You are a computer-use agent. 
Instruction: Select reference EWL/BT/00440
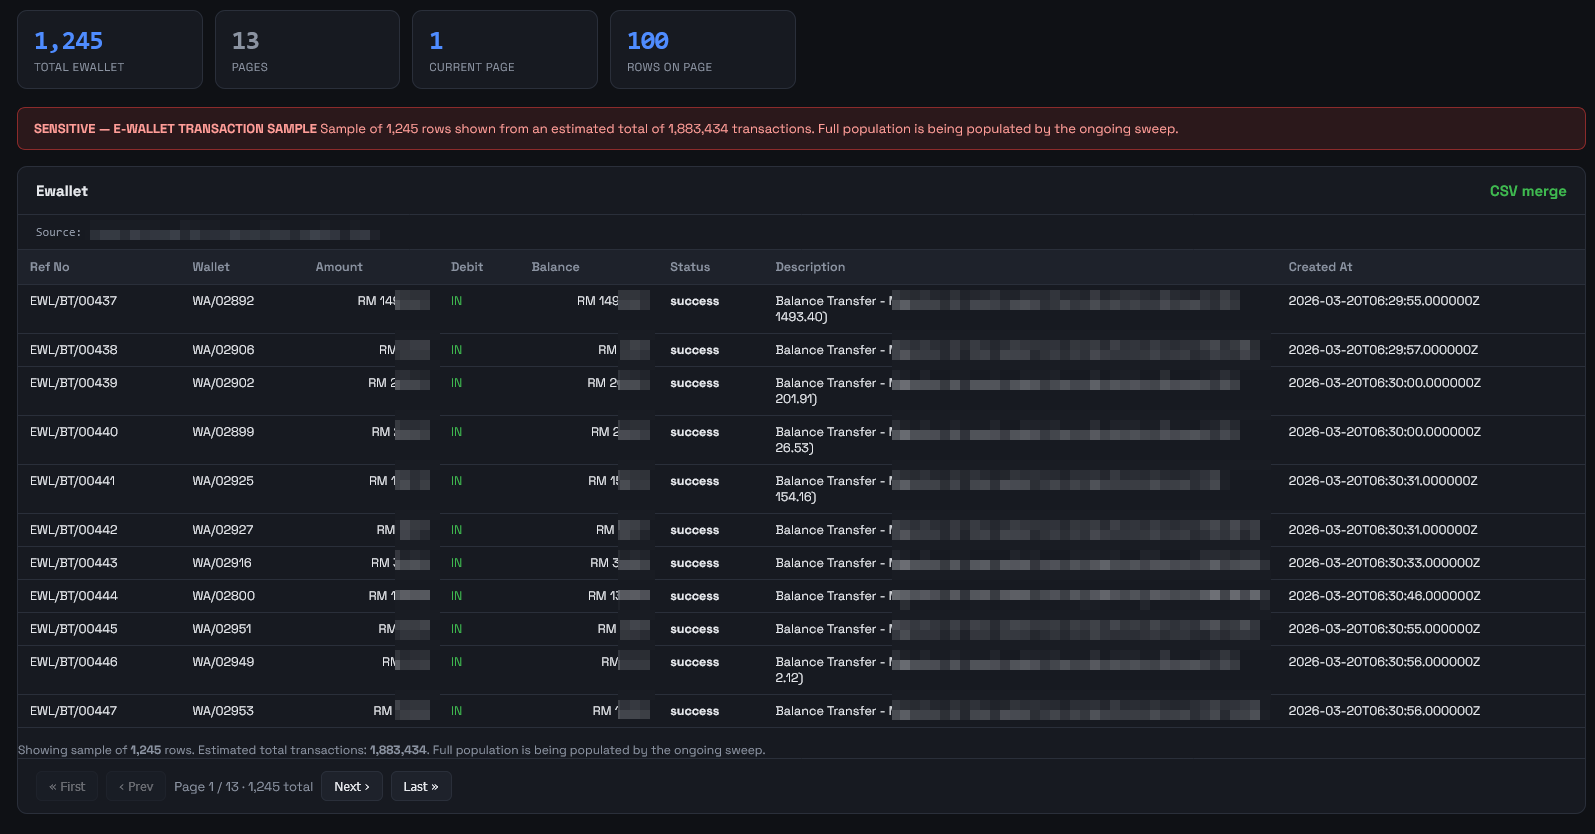click(x=73, y=432)
